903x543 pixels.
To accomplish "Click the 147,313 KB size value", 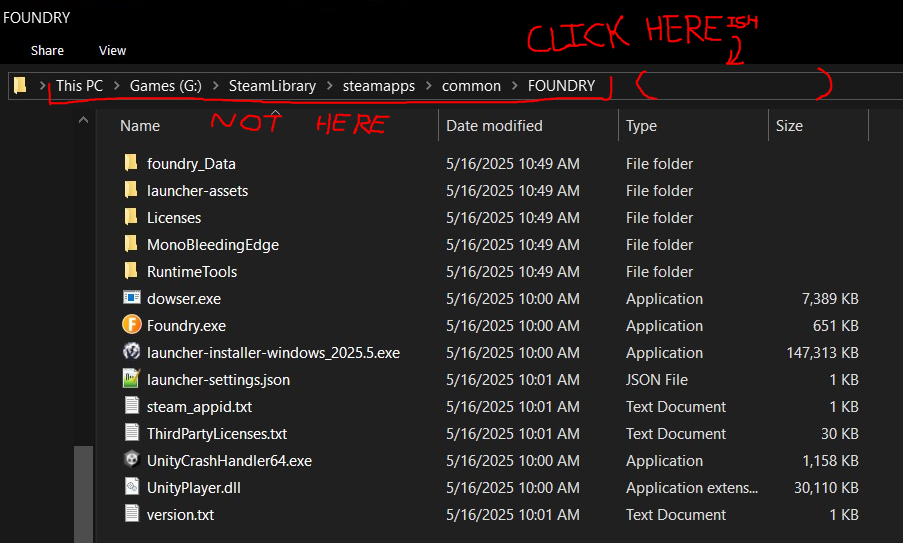I will point(822,353).
